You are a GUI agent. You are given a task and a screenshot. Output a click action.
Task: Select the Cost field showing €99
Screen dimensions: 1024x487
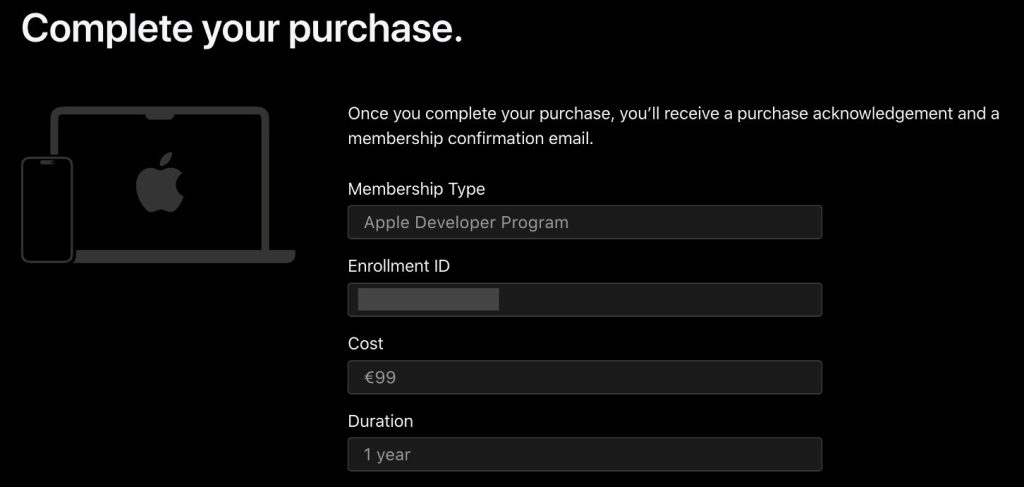[x=584, y=377]
